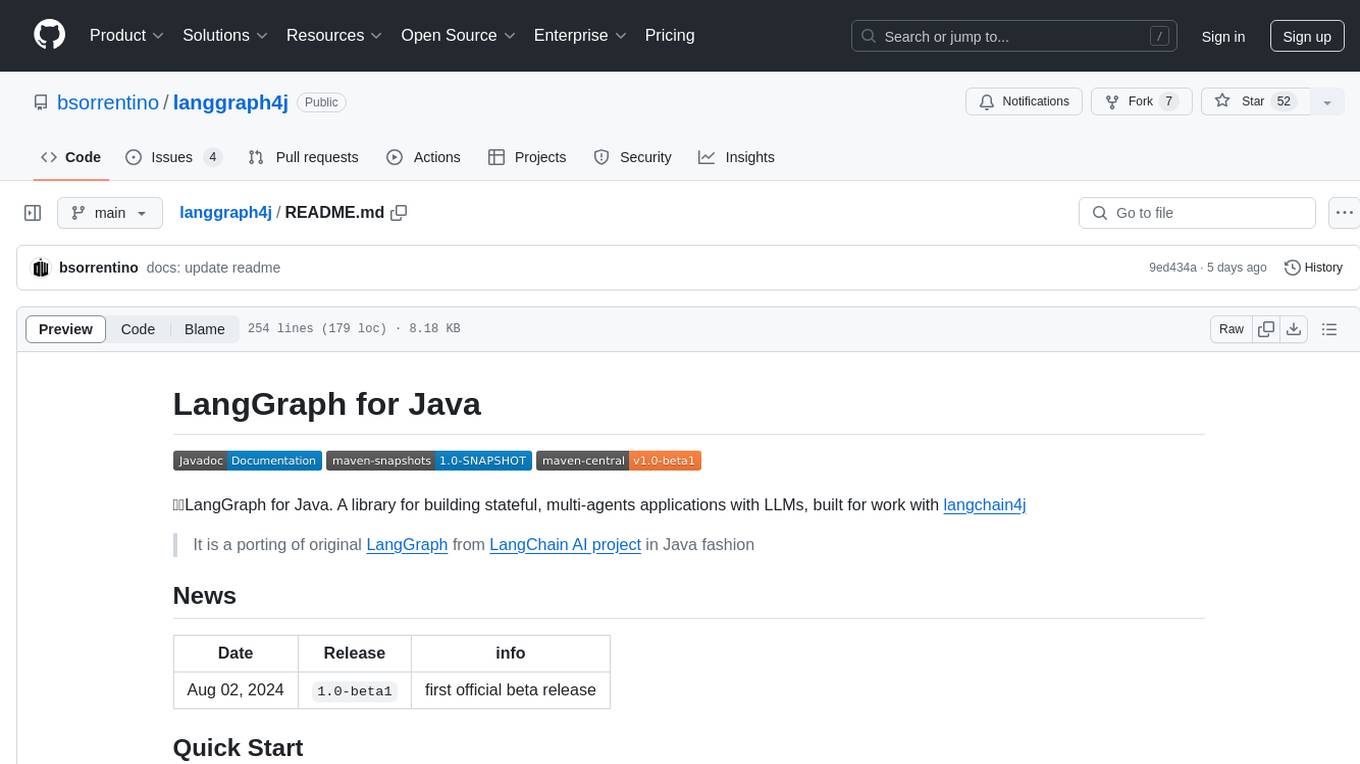Open the langgraph4j repository title link
1360x764 pixels.
point(231,102)
